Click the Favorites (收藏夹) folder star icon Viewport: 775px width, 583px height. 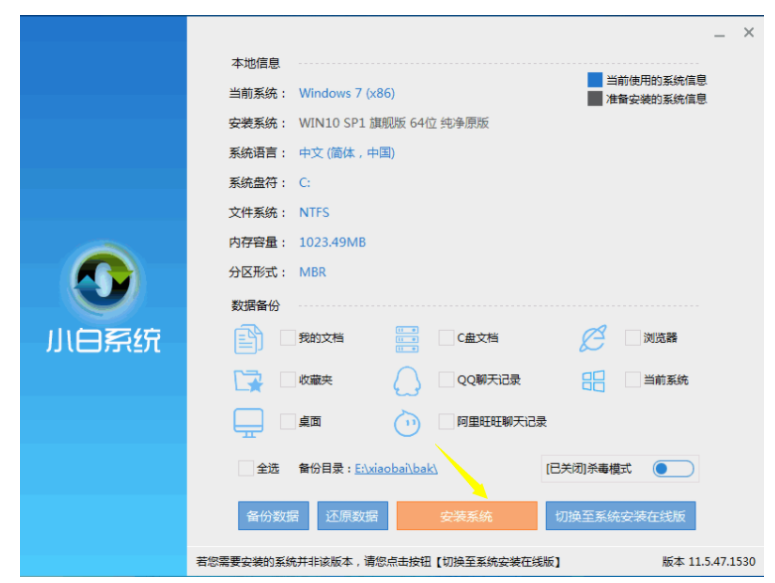coord(248,380)
